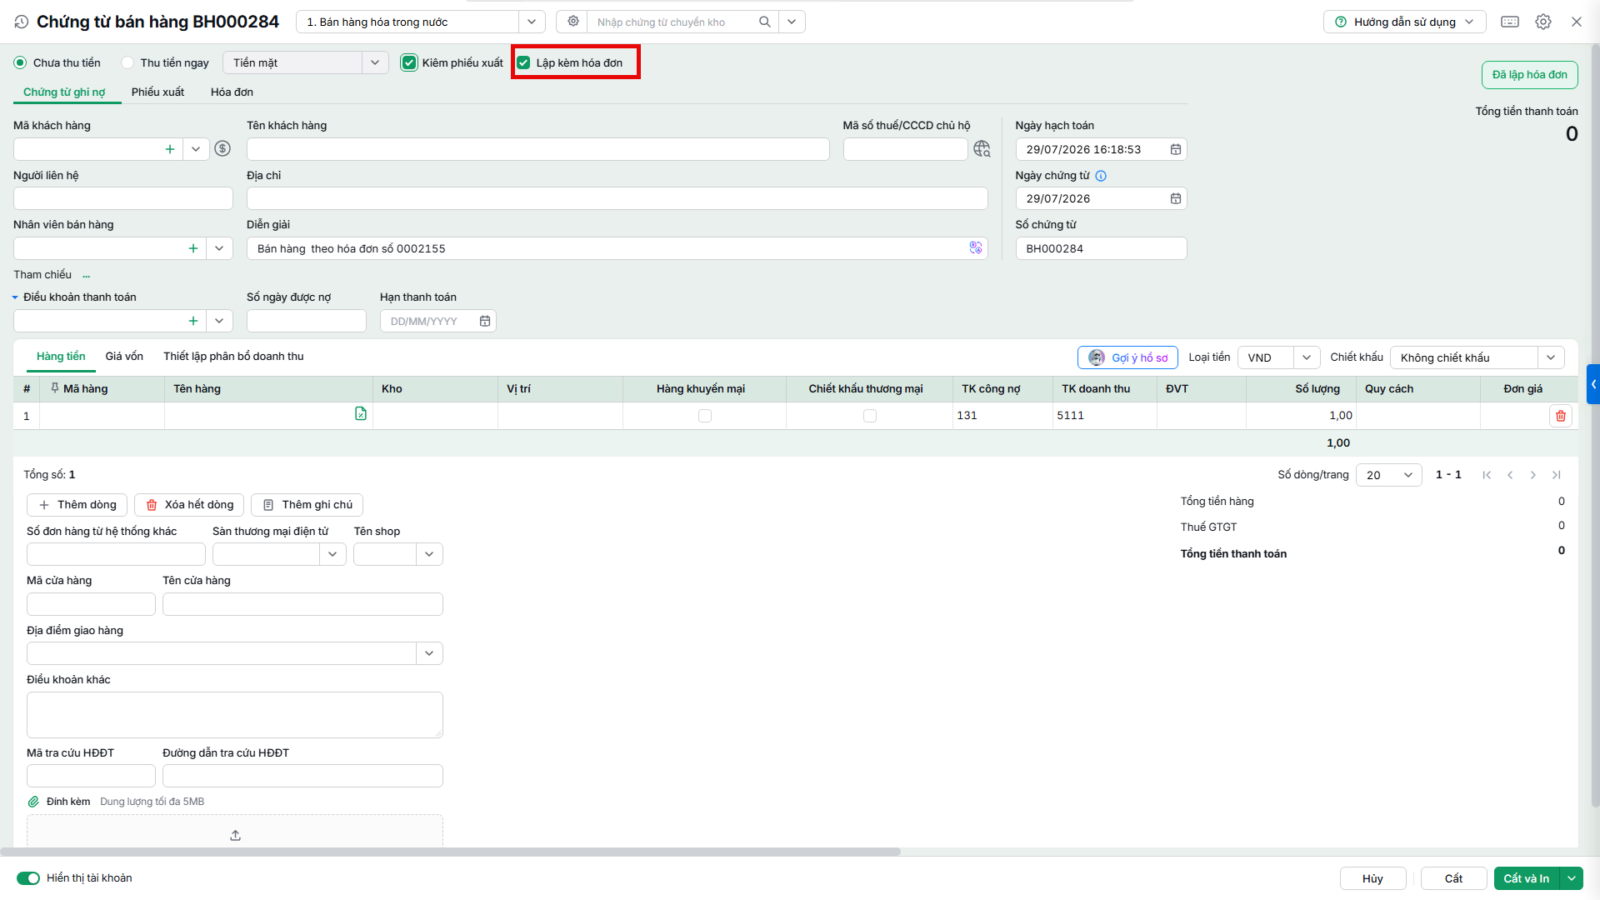This screenshot has height=900, width=1600.
Task: Switch to the Chứng từ ghi nợ tab
Action: coord(64,92)
